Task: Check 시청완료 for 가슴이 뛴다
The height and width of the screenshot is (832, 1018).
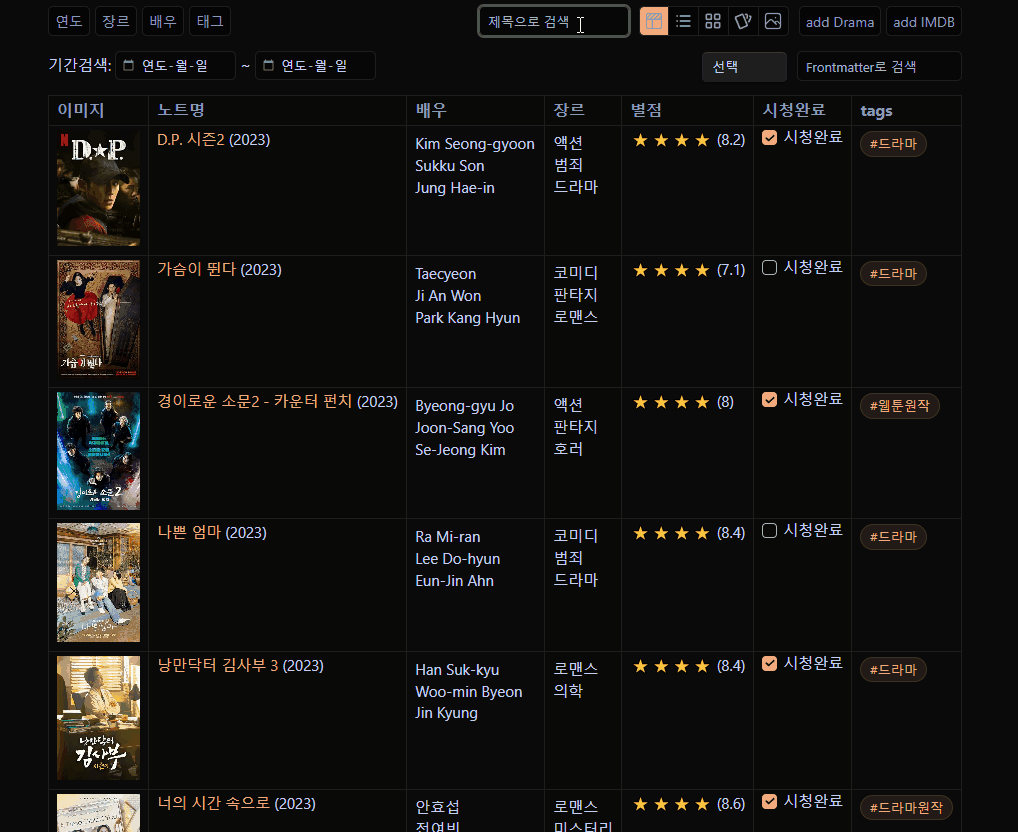Action: point(769,267)
